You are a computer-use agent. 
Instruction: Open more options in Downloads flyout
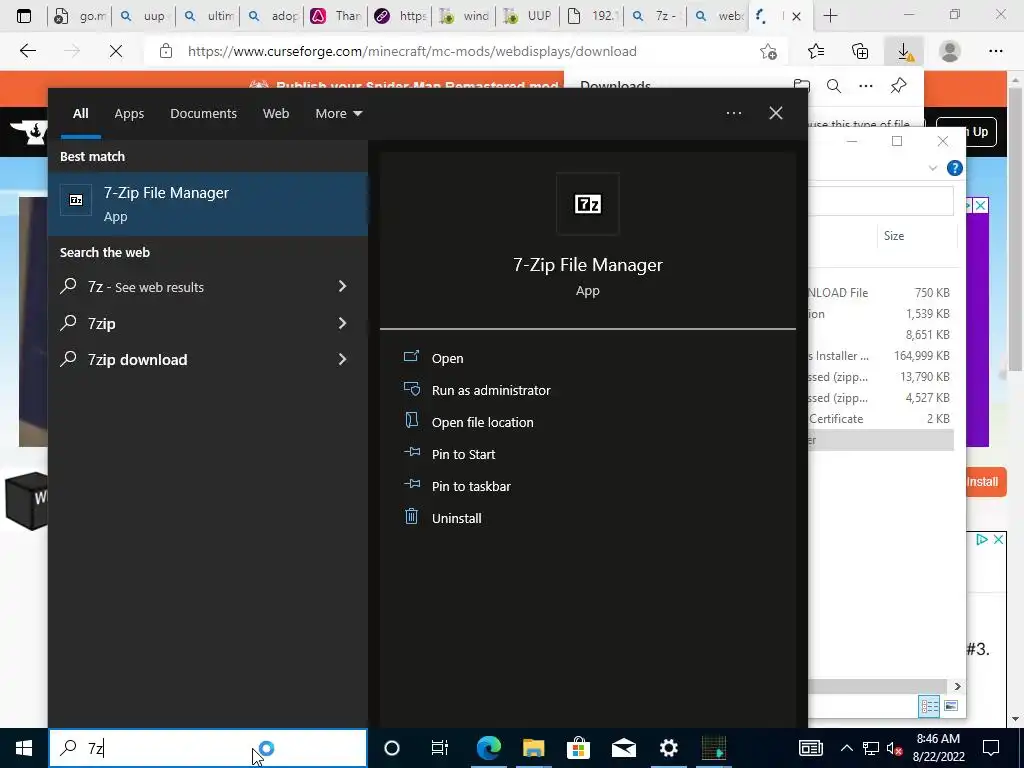point(866,86)
